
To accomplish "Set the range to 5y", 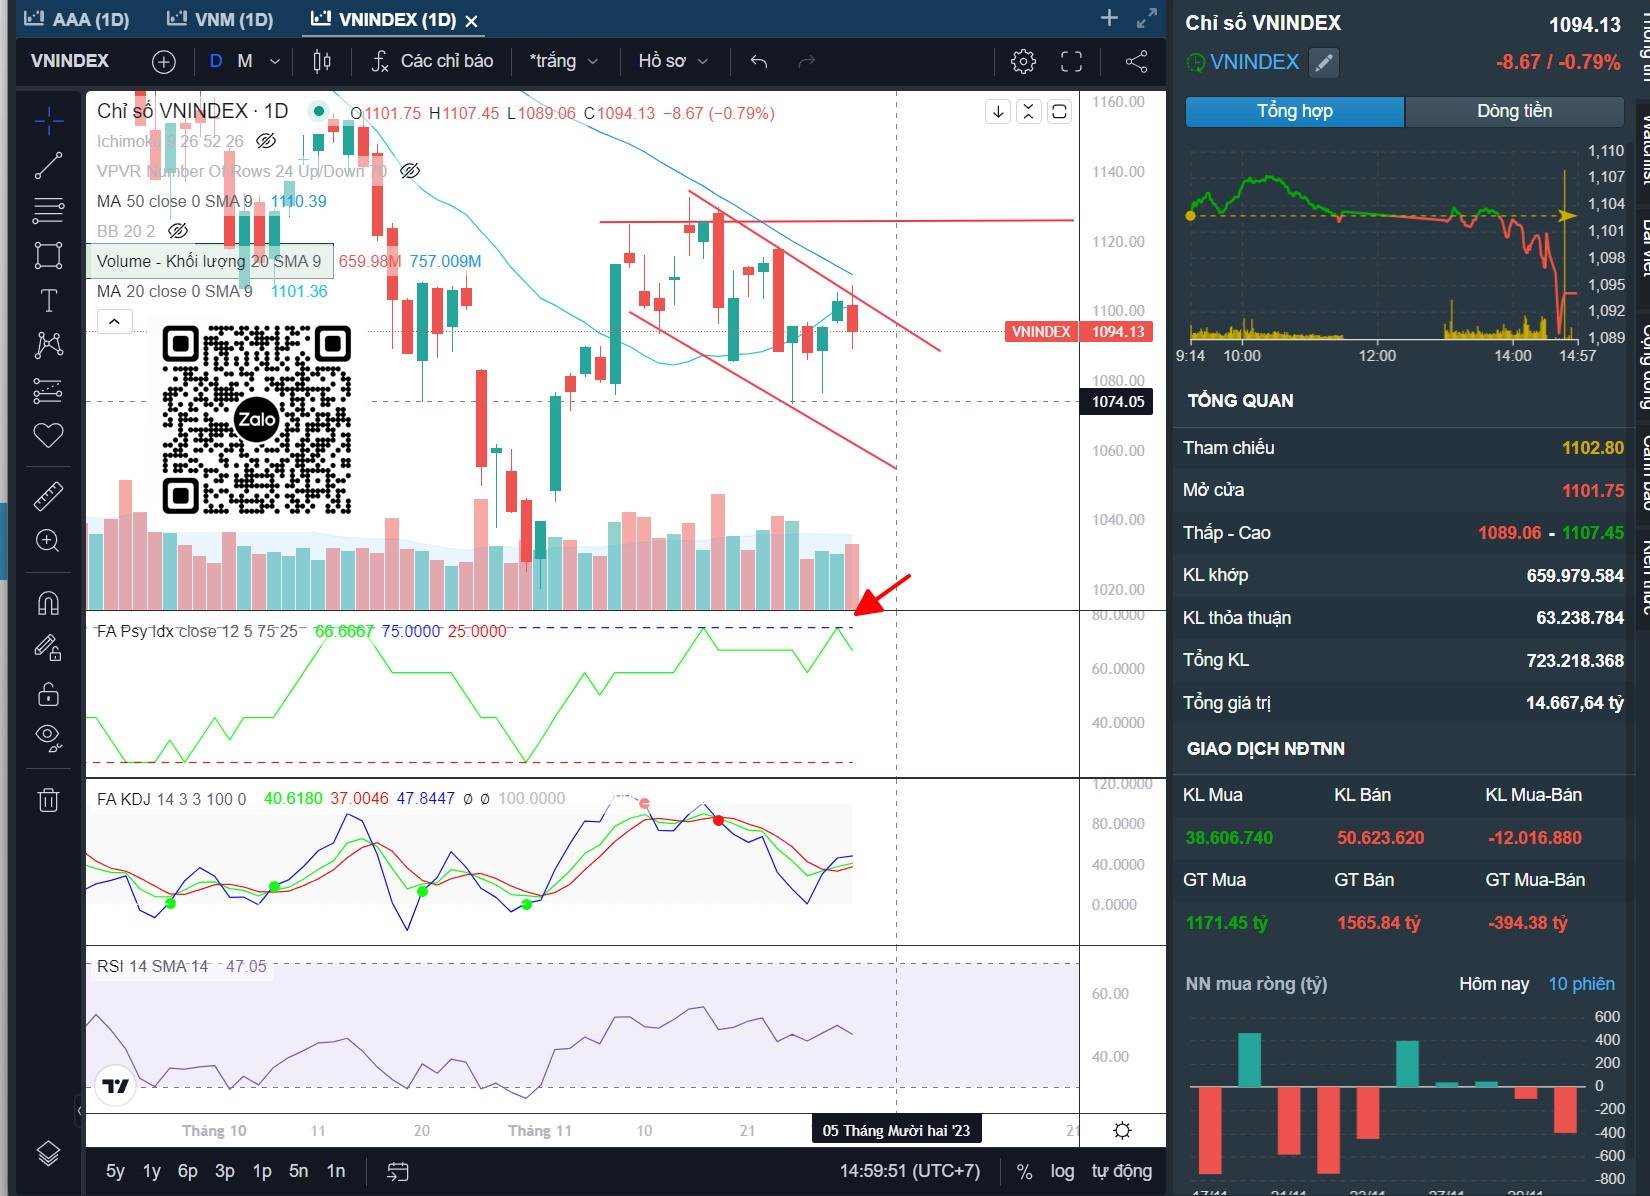I will pyautogui.click(x=115, y=1171).
